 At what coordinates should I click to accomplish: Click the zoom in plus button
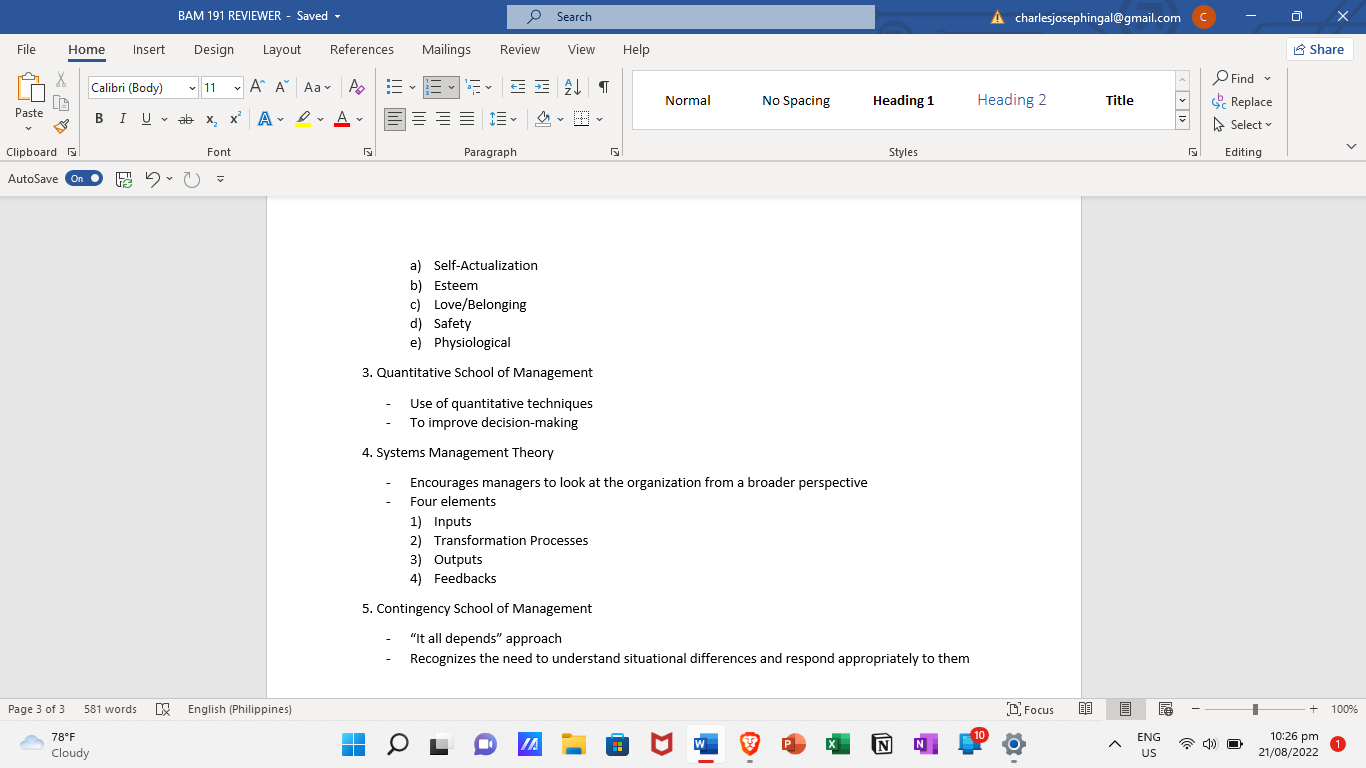coord(1313,709)
